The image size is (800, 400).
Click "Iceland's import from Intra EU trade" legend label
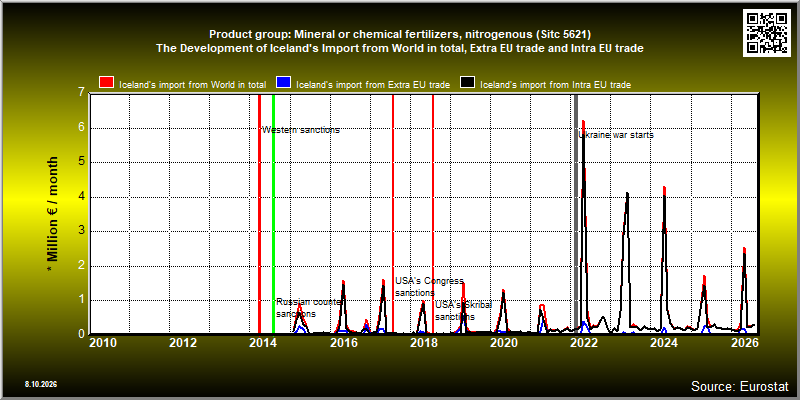click(x=556, y=85)
